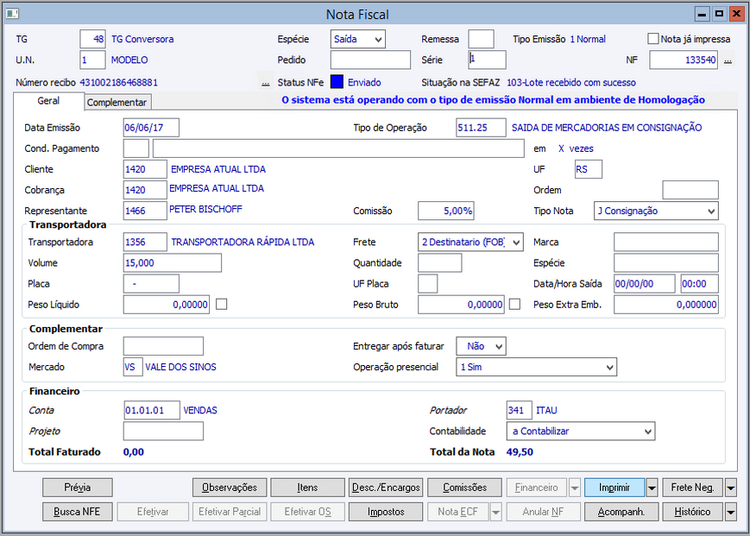Open the arrow menu beside Frete Neg.
The height and width of the screenshot is (536, 750).
730,488
